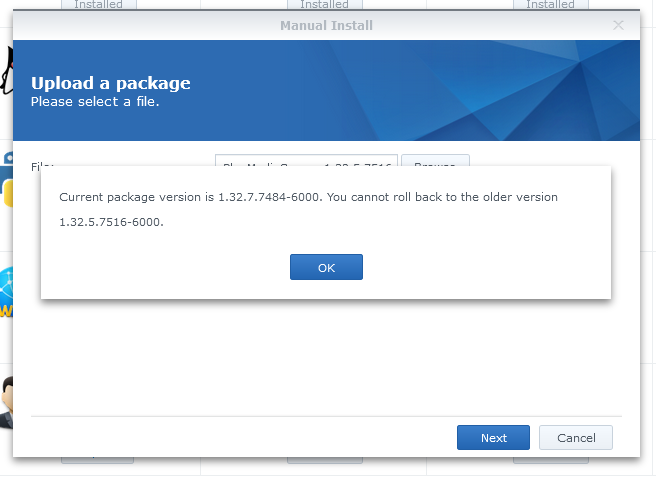
Task: Cancel the Manual Install wizard
Action: (x=575, y=438)
